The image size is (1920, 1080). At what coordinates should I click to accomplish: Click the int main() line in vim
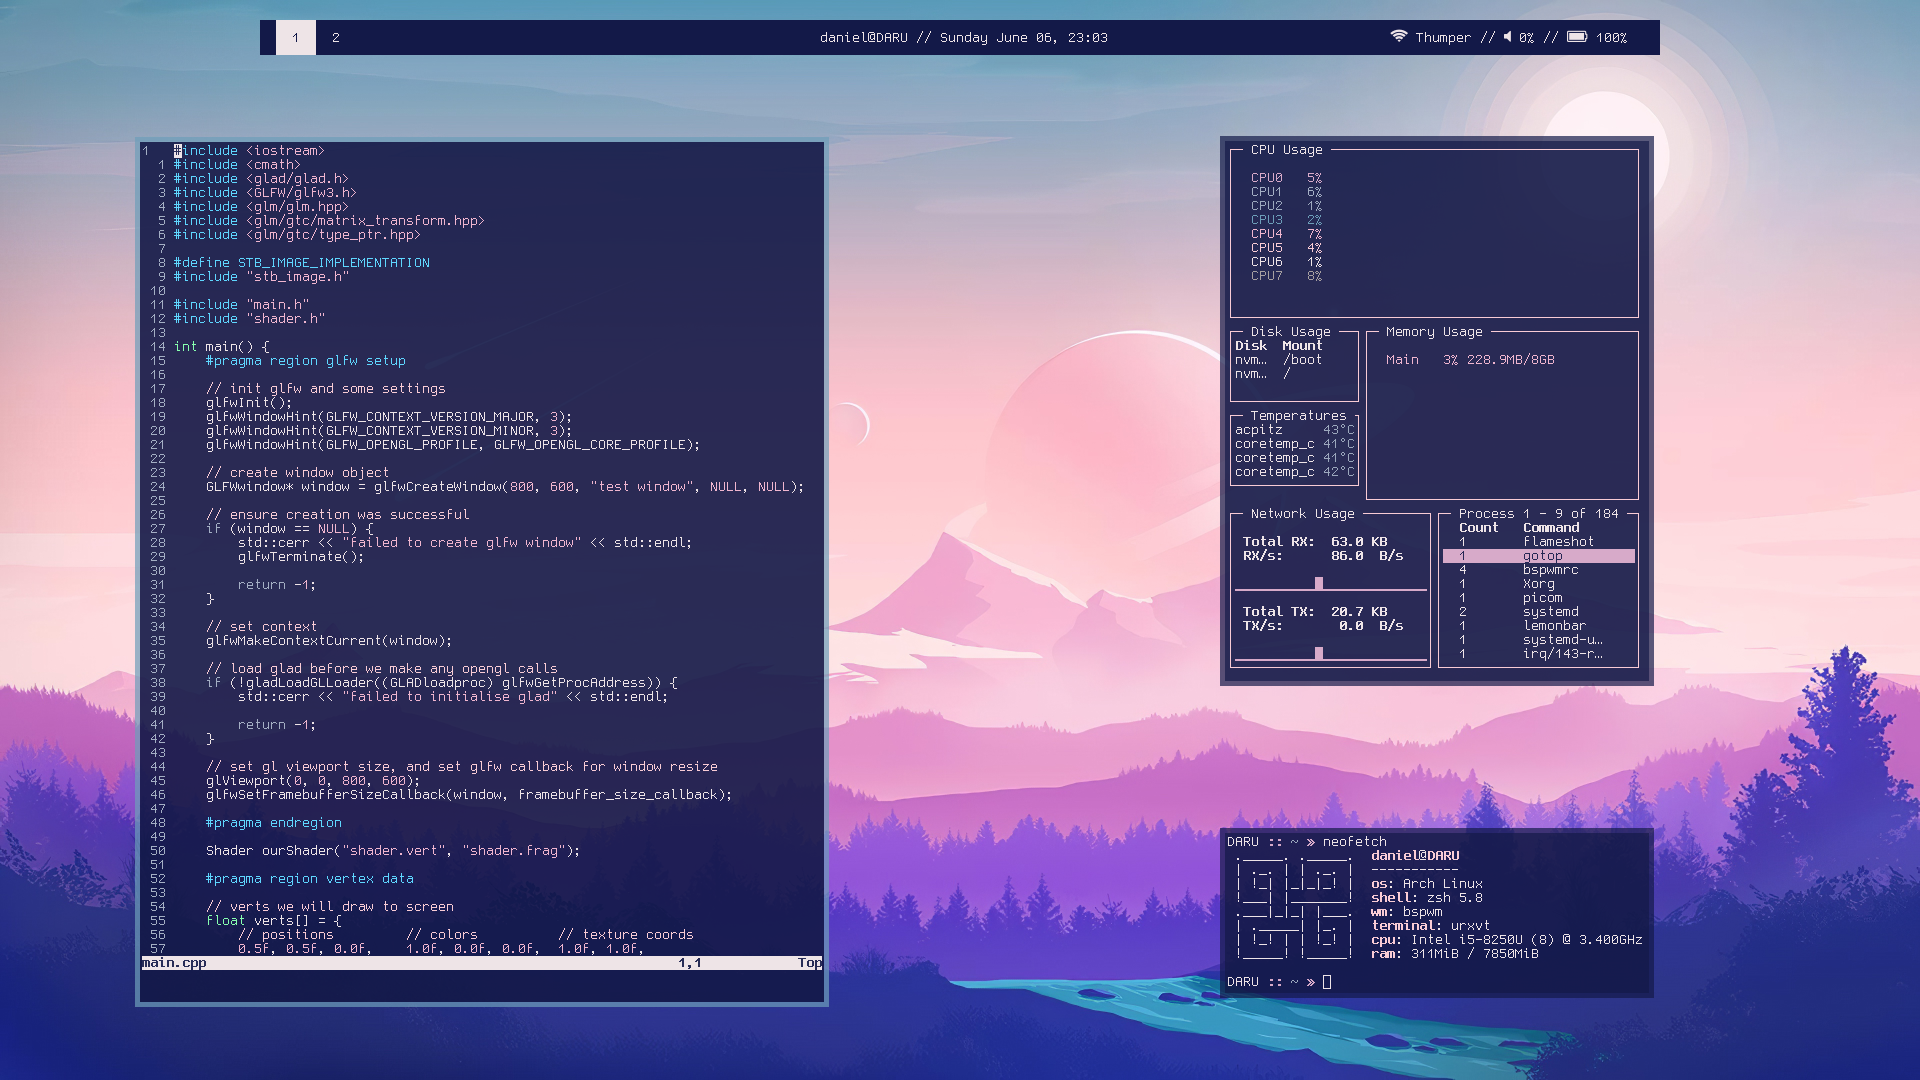point(222,347)
